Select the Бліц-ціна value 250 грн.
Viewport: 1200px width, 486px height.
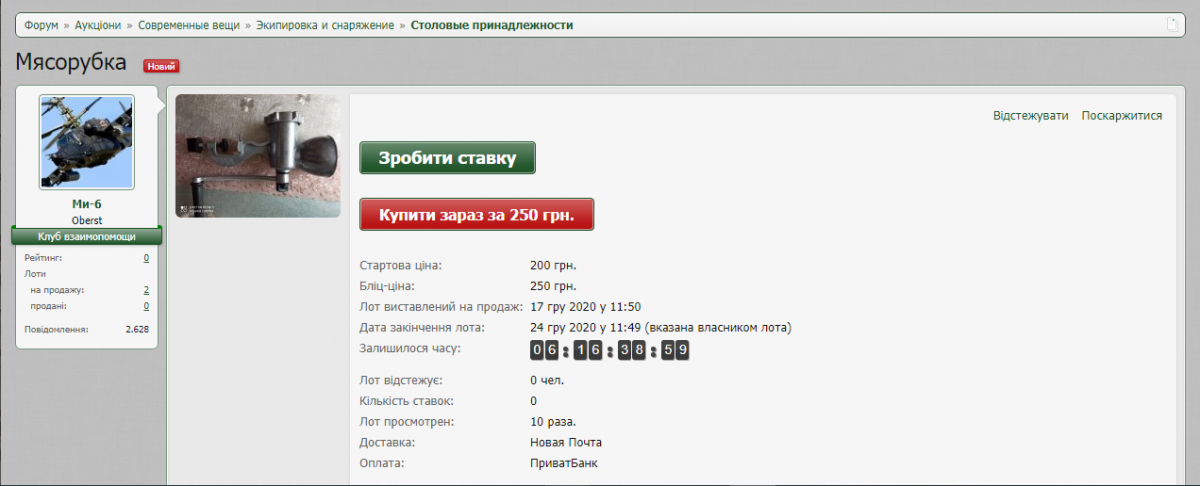(x=553, y=286)
